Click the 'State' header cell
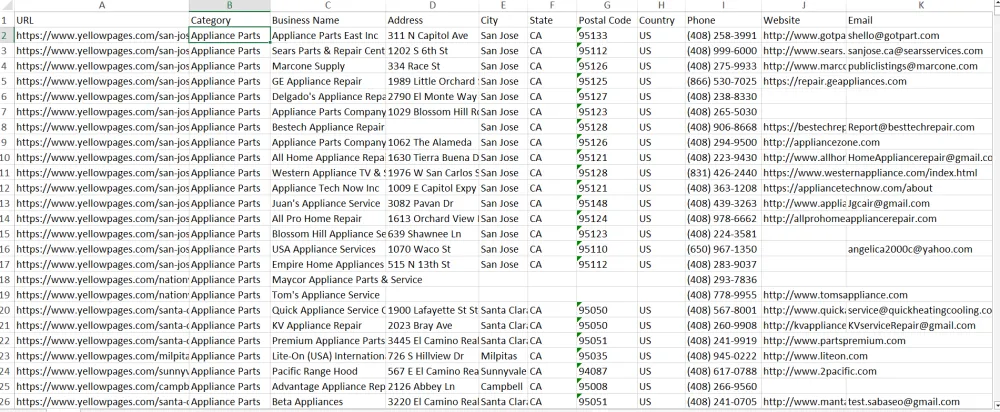 coord(552,20)
